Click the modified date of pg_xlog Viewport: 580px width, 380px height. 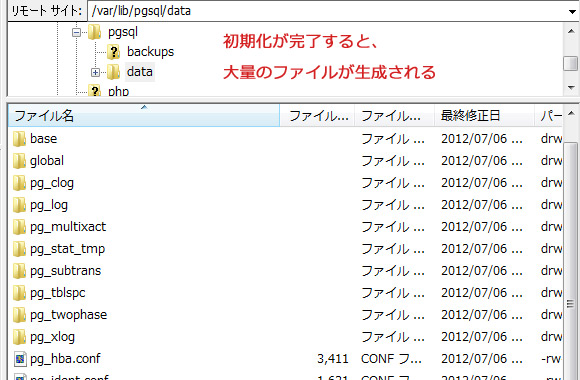click(x=482, y=337)
